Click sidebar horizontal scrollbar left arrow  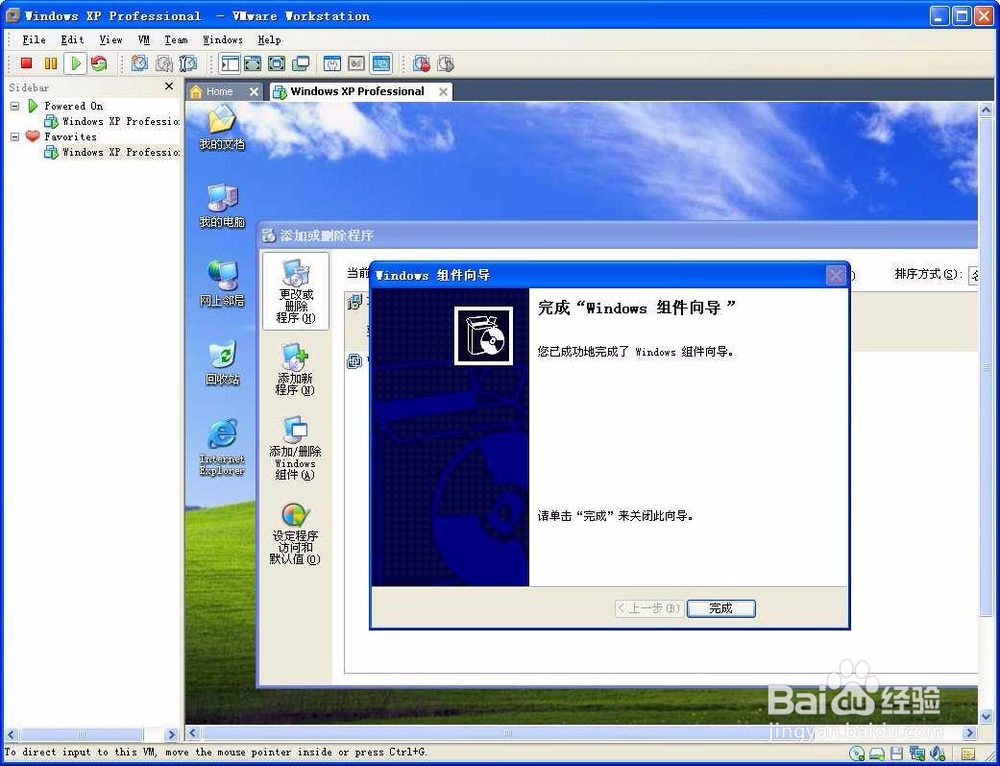click(x=11, y=735)
